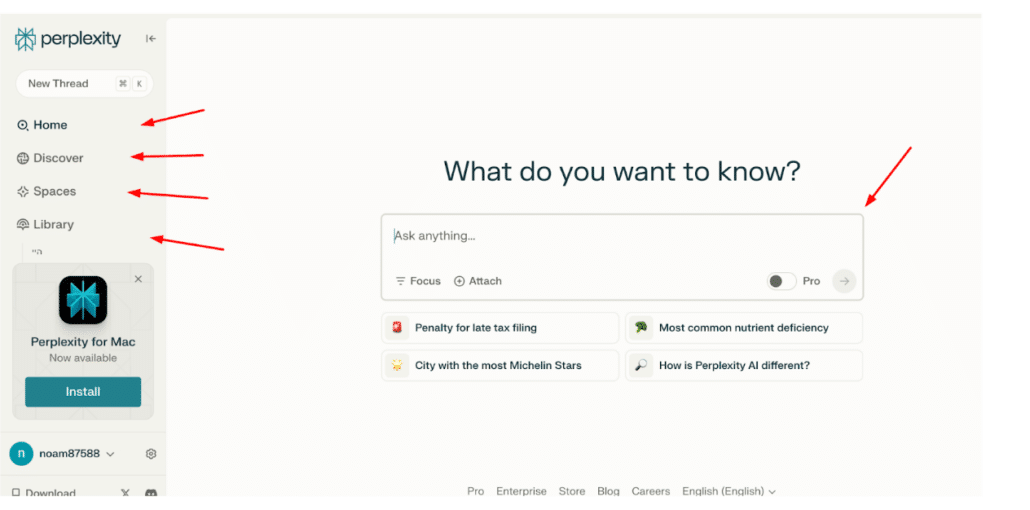Open the X (Twitter) social icon
The height and width of the screenshot is (510, 1030).
point(125,492)
